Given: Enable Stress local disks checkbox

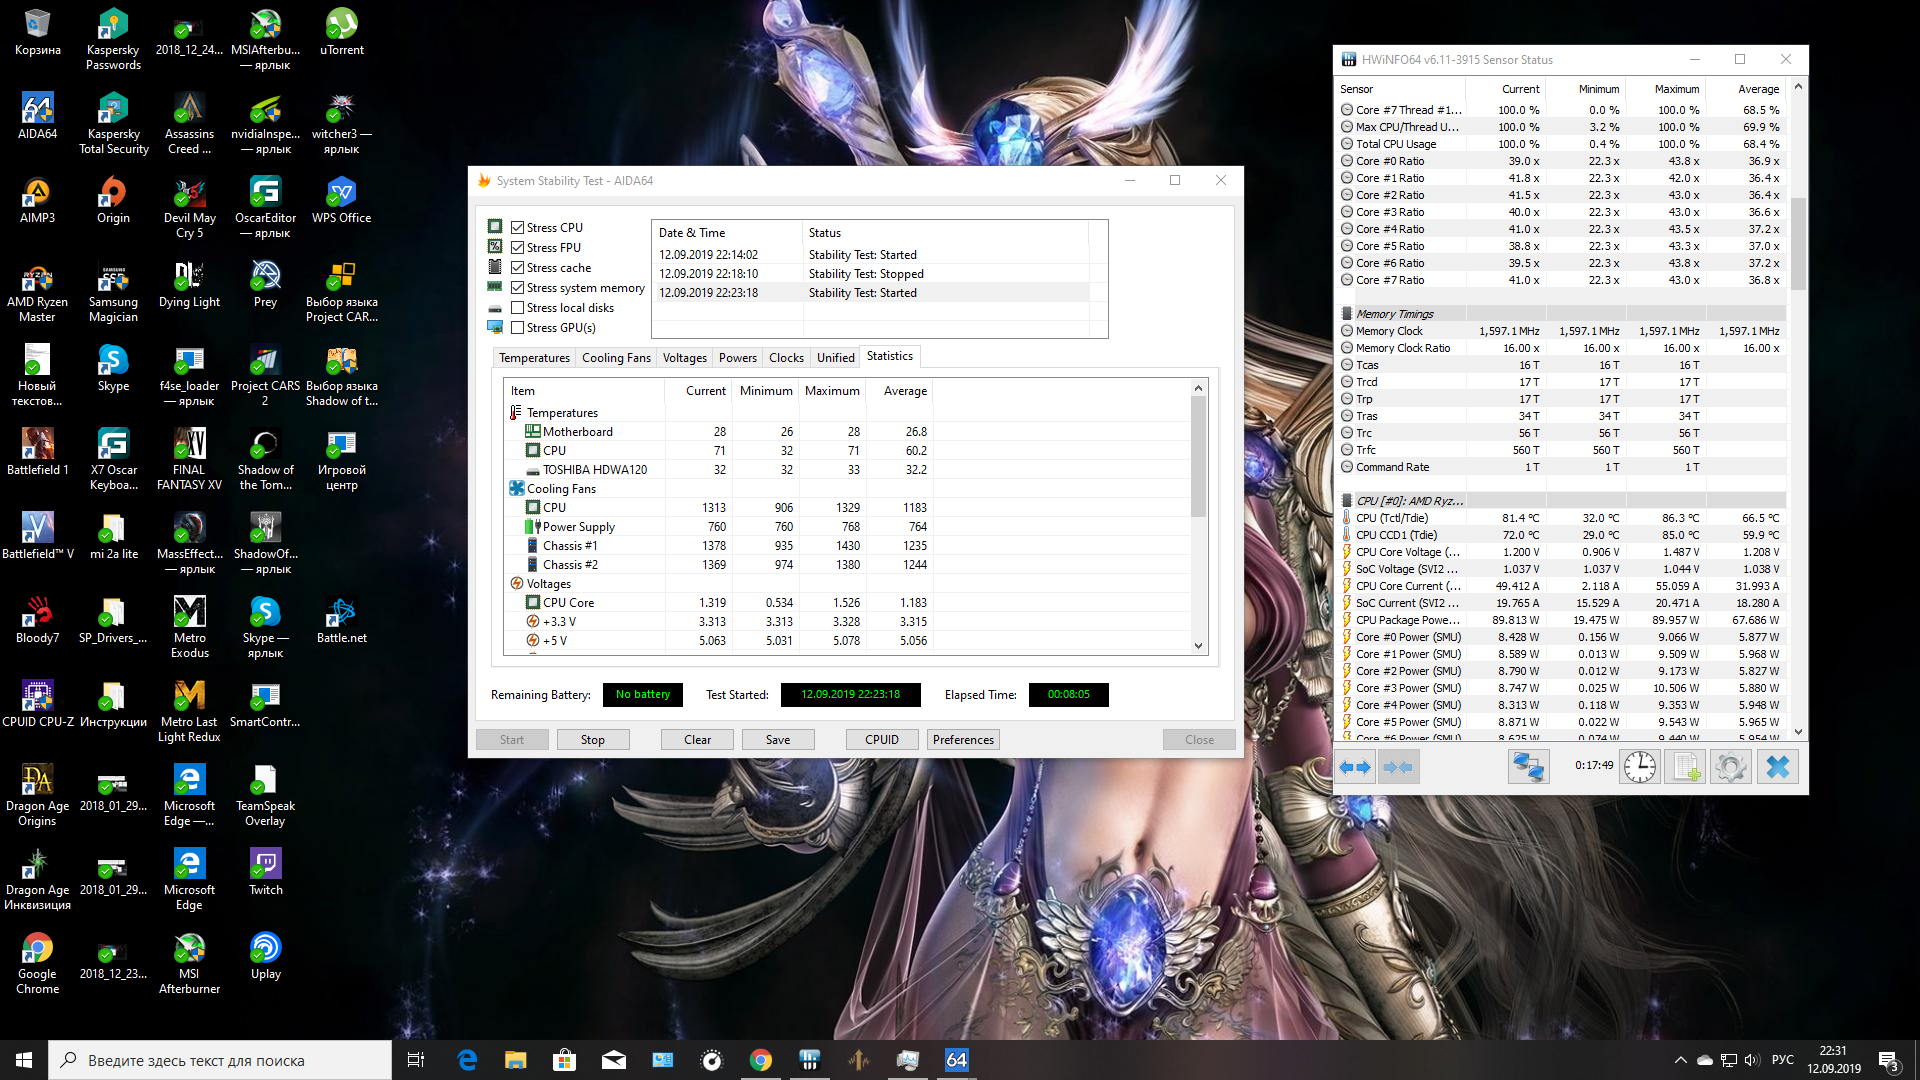Looking at the screenshot, I should click(x=518, y=308).
